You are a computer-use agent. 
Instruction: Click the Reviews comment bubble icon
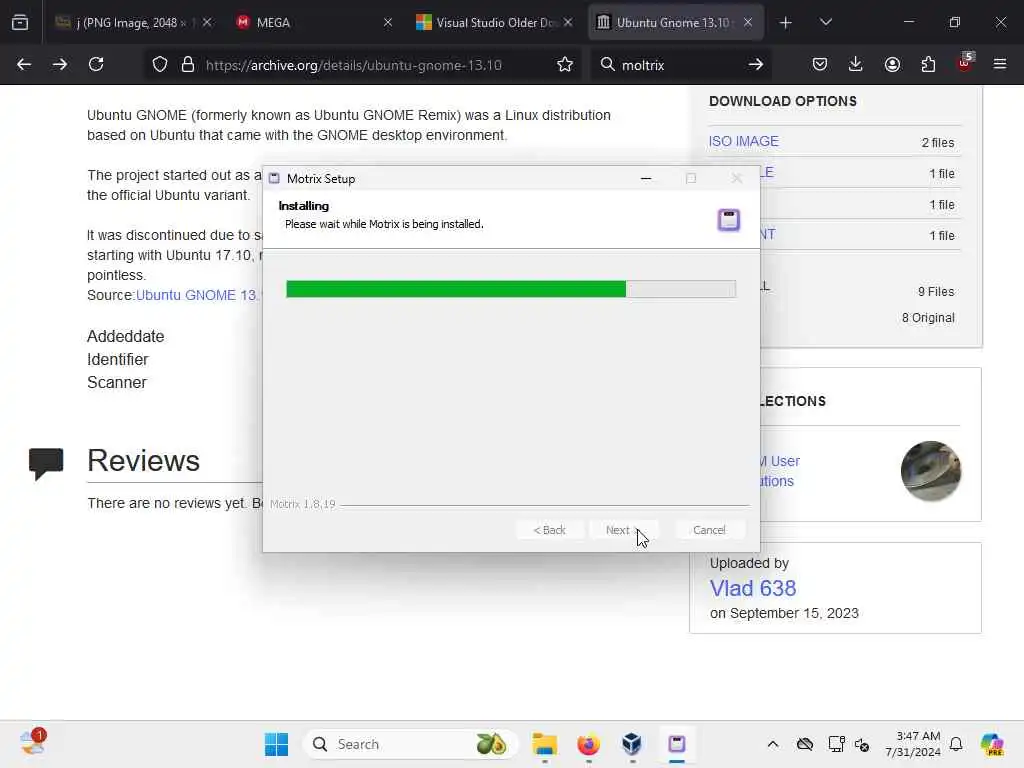click(x=46, y=463)
